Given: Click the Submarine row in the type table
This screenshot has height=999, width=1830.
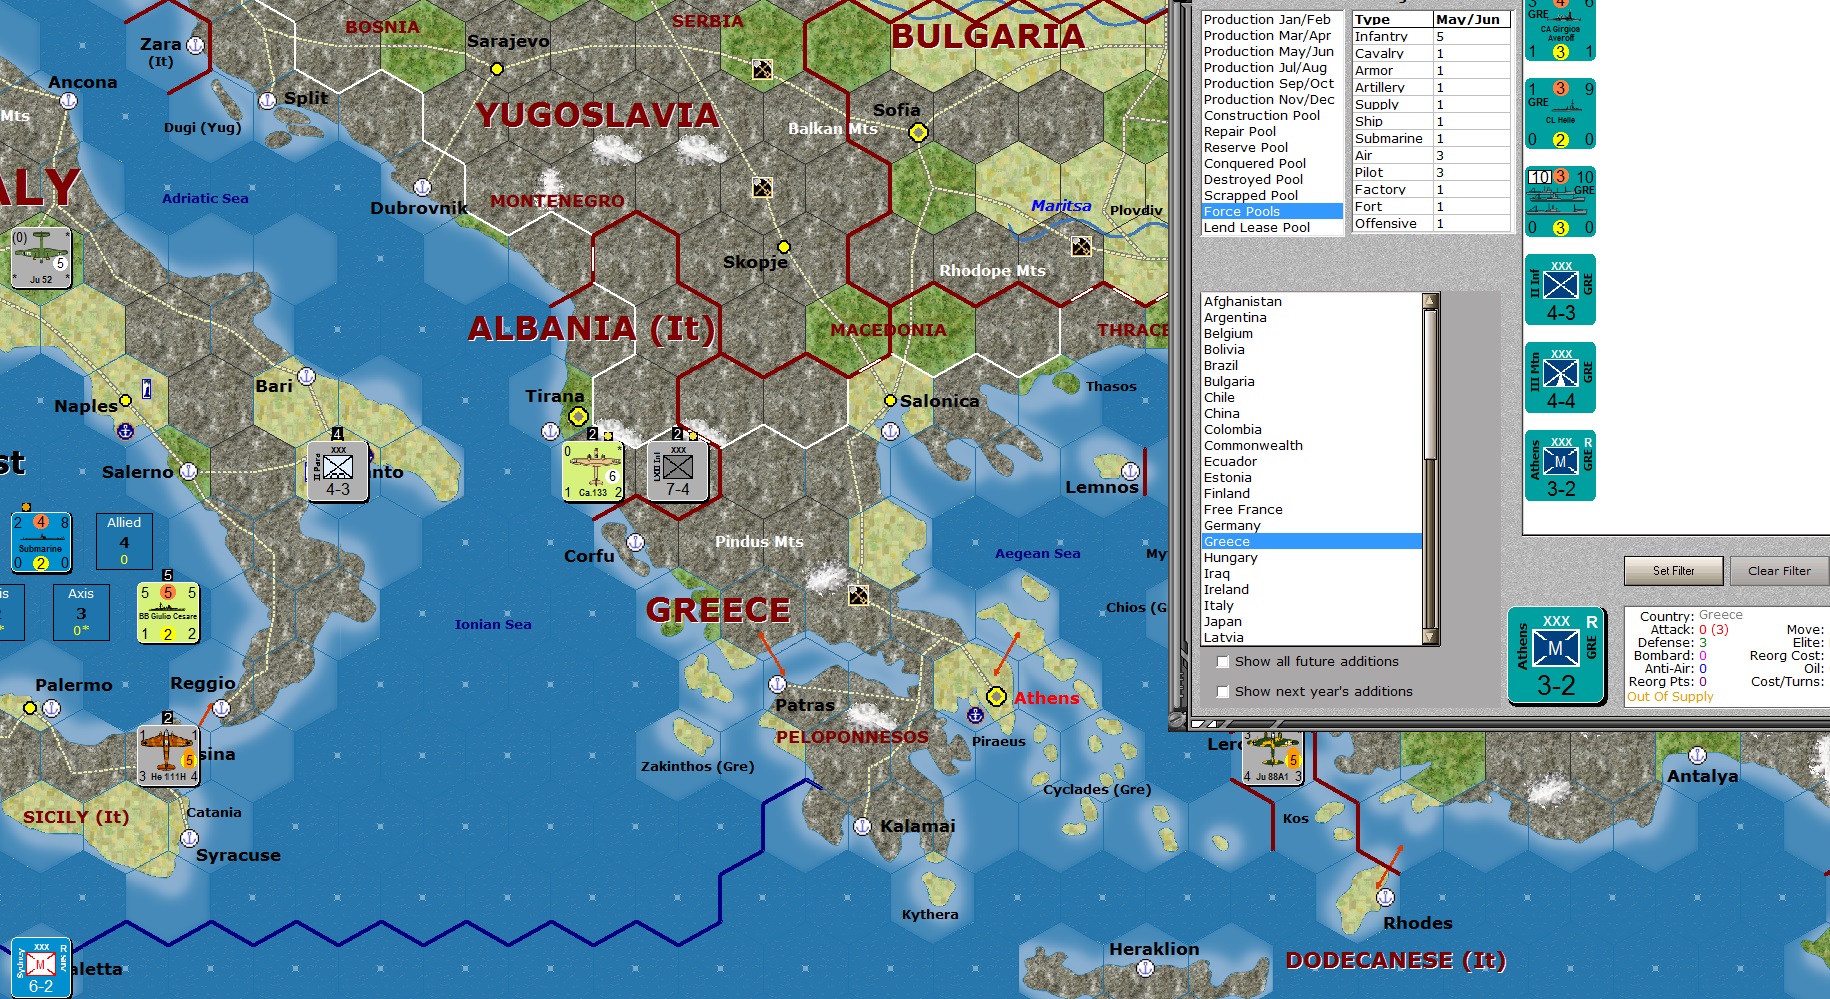Looking at the screenshot, I should [1431, 138].
